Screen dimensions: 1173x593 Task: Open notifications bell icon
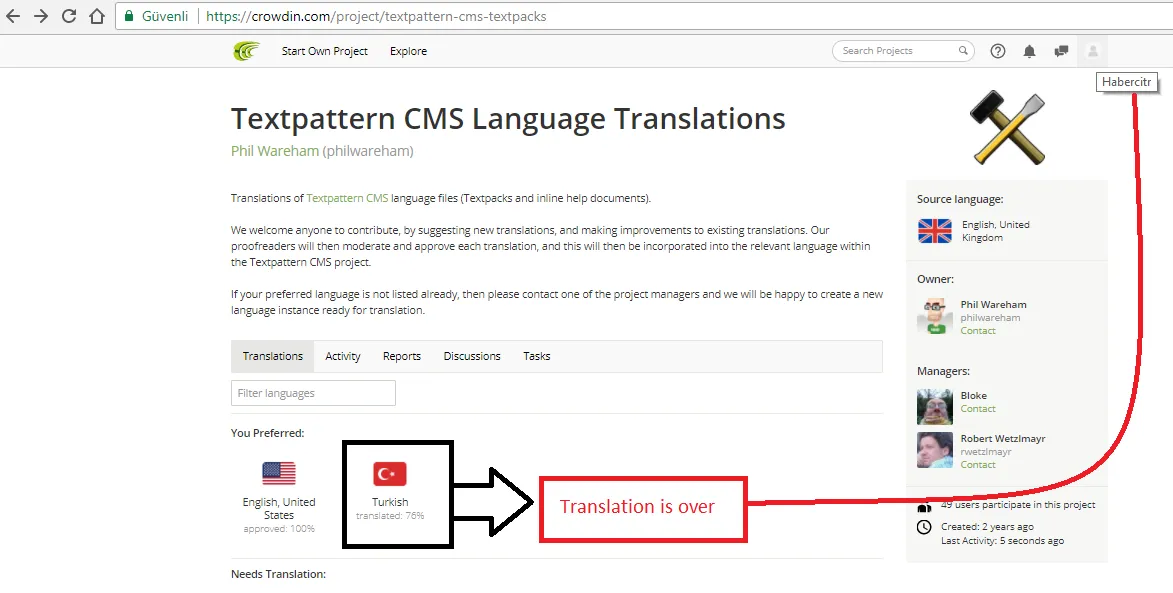[1029, 51]
